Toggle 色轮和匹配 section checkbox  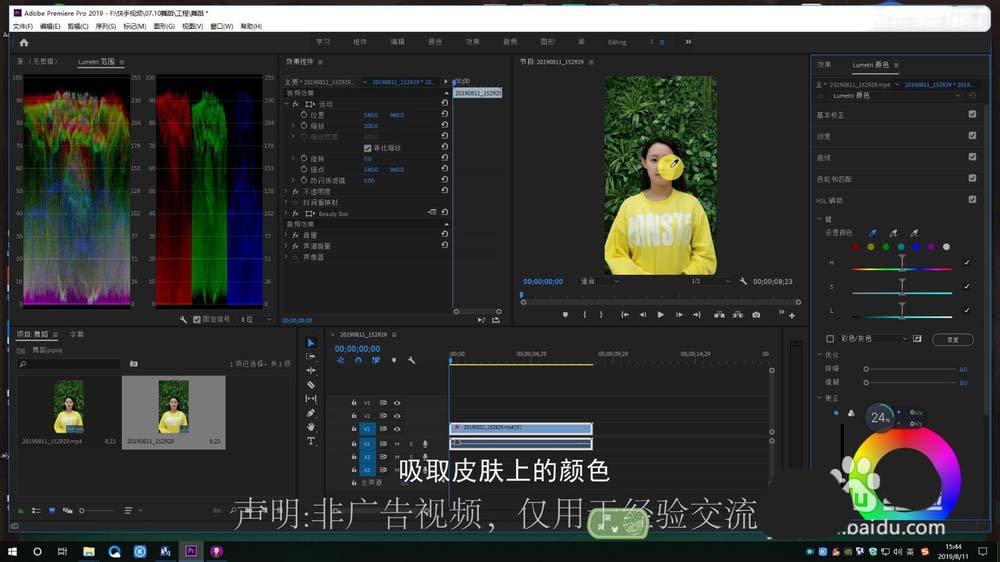point(972,178)
